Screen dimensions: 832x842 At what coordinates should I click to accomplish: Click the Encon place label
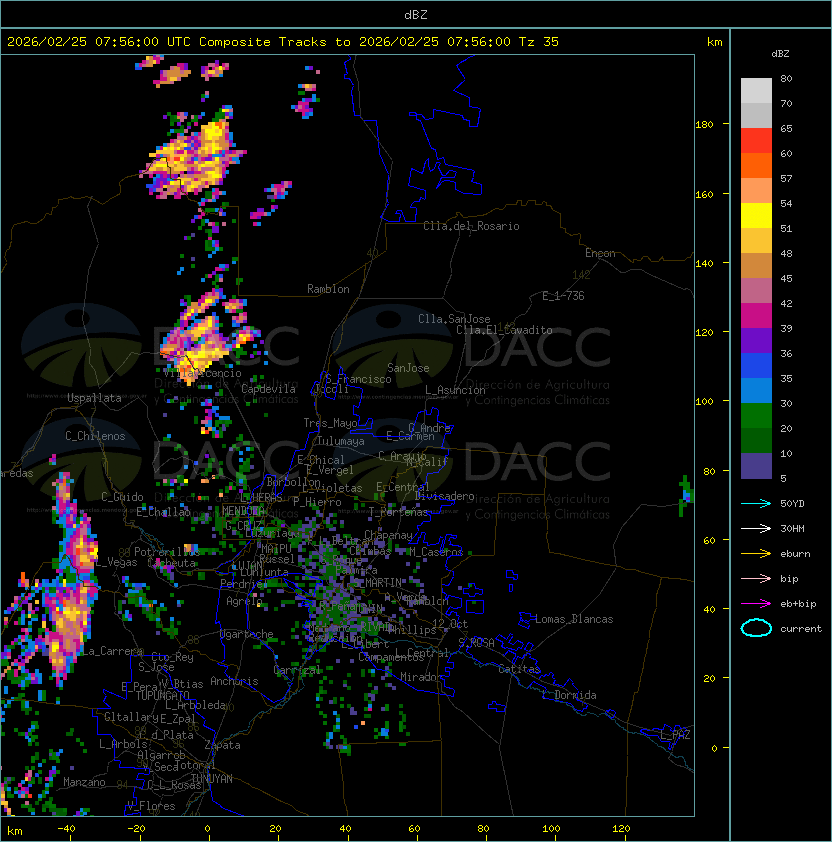[x=600, y=253]
